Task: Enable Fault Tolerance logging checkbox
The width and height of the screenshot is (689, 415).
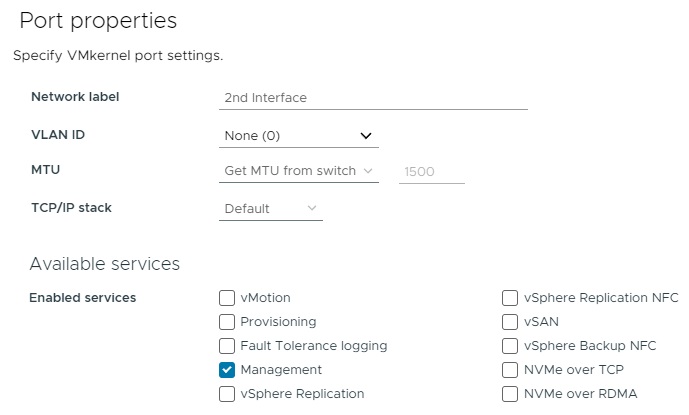Action: pyautogui.click(x=227, y=346)
